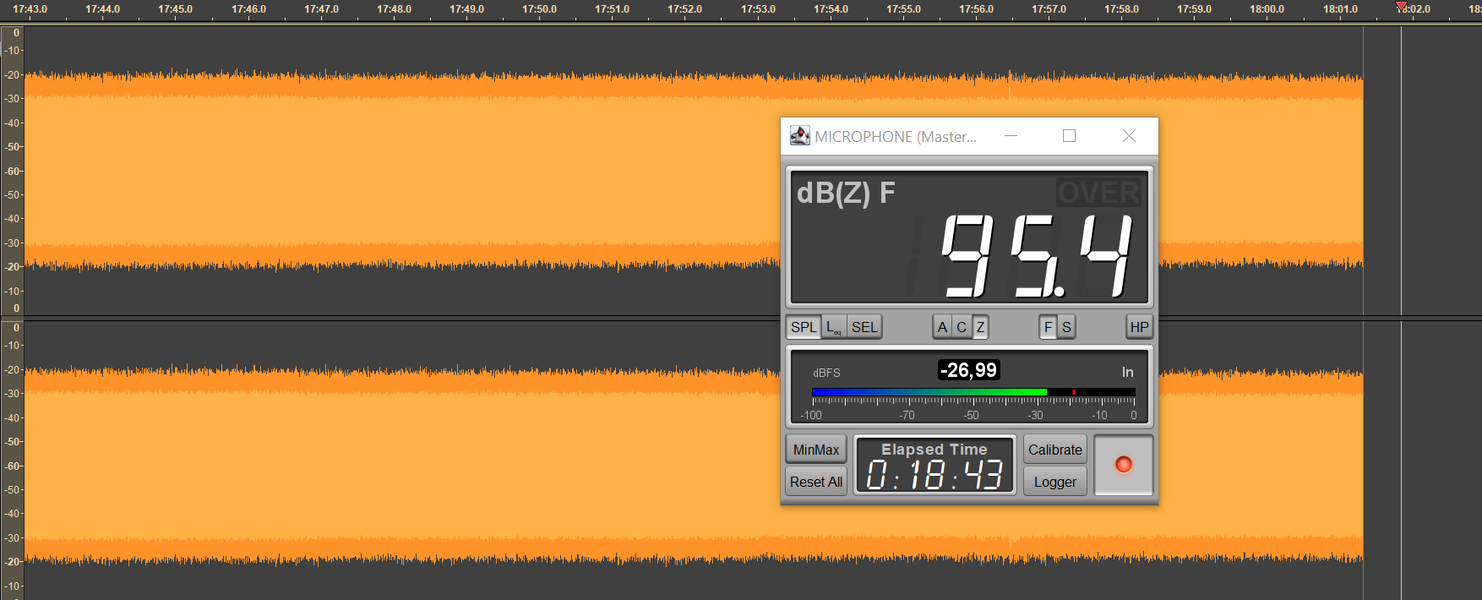Click the Elapsed Time display

[934, 465]
